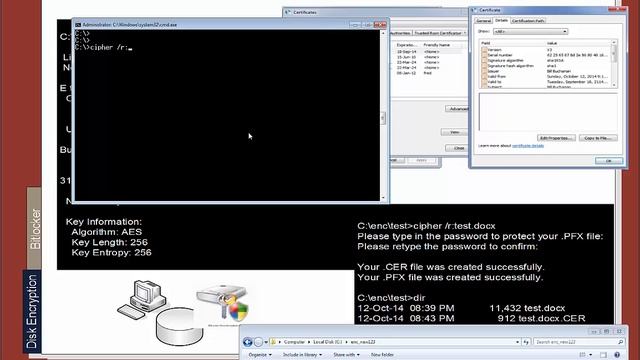Switch to the Details tab in Certificate

(x=501, y=20)
